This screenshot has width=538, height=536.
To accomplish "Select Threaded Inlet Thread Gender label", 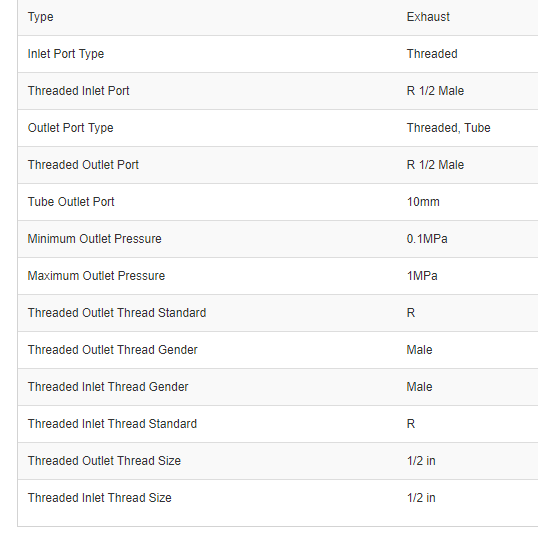I will tap(108, 387).
